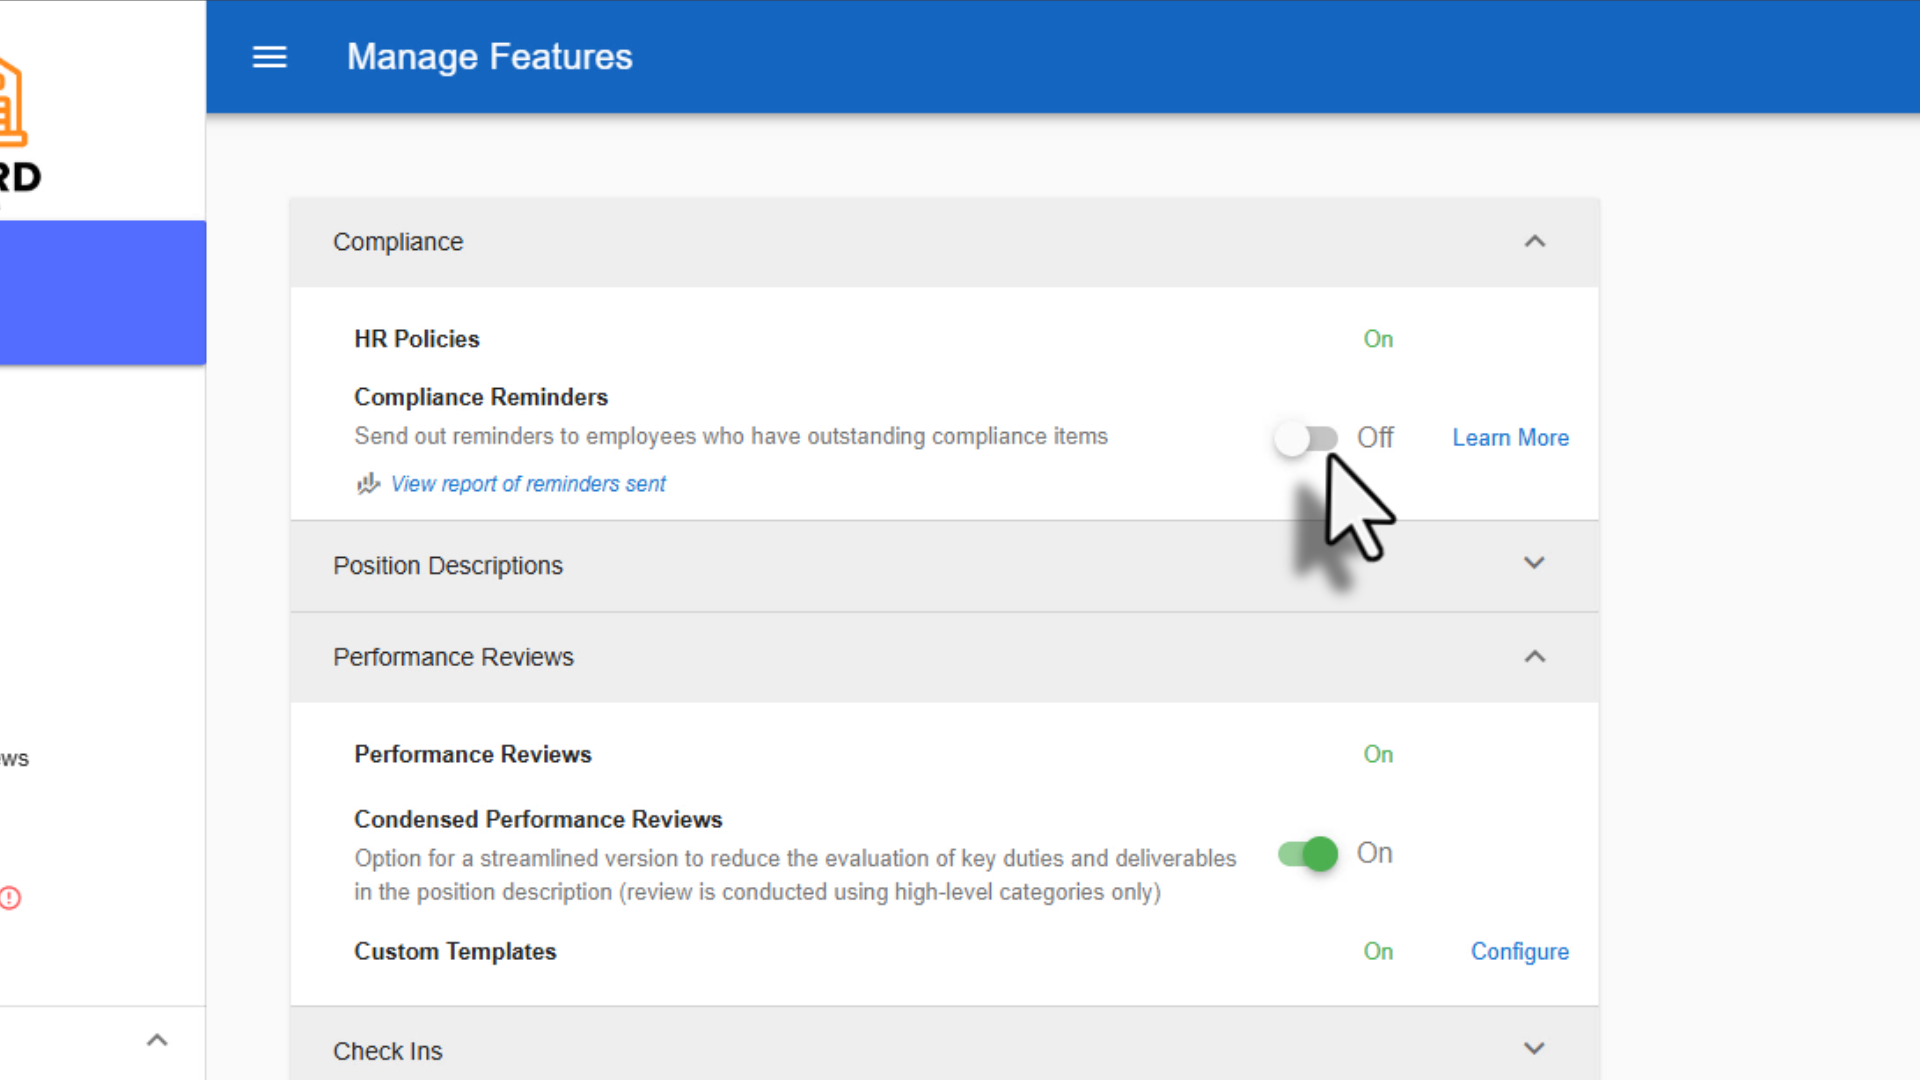
Task: Click the red alert circle icon
Action: [x=10, y=897]
